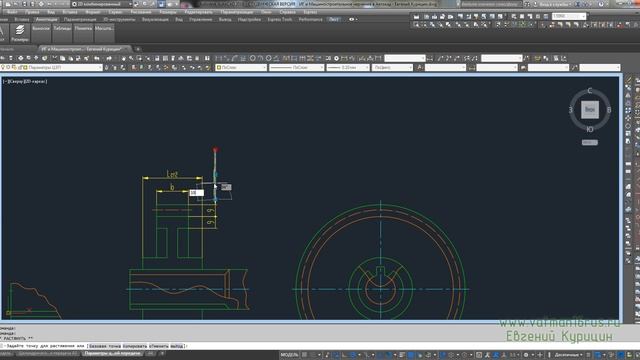Open the Формат menu
The height and width of the screenshot is (360, 640).
point(93,12)
